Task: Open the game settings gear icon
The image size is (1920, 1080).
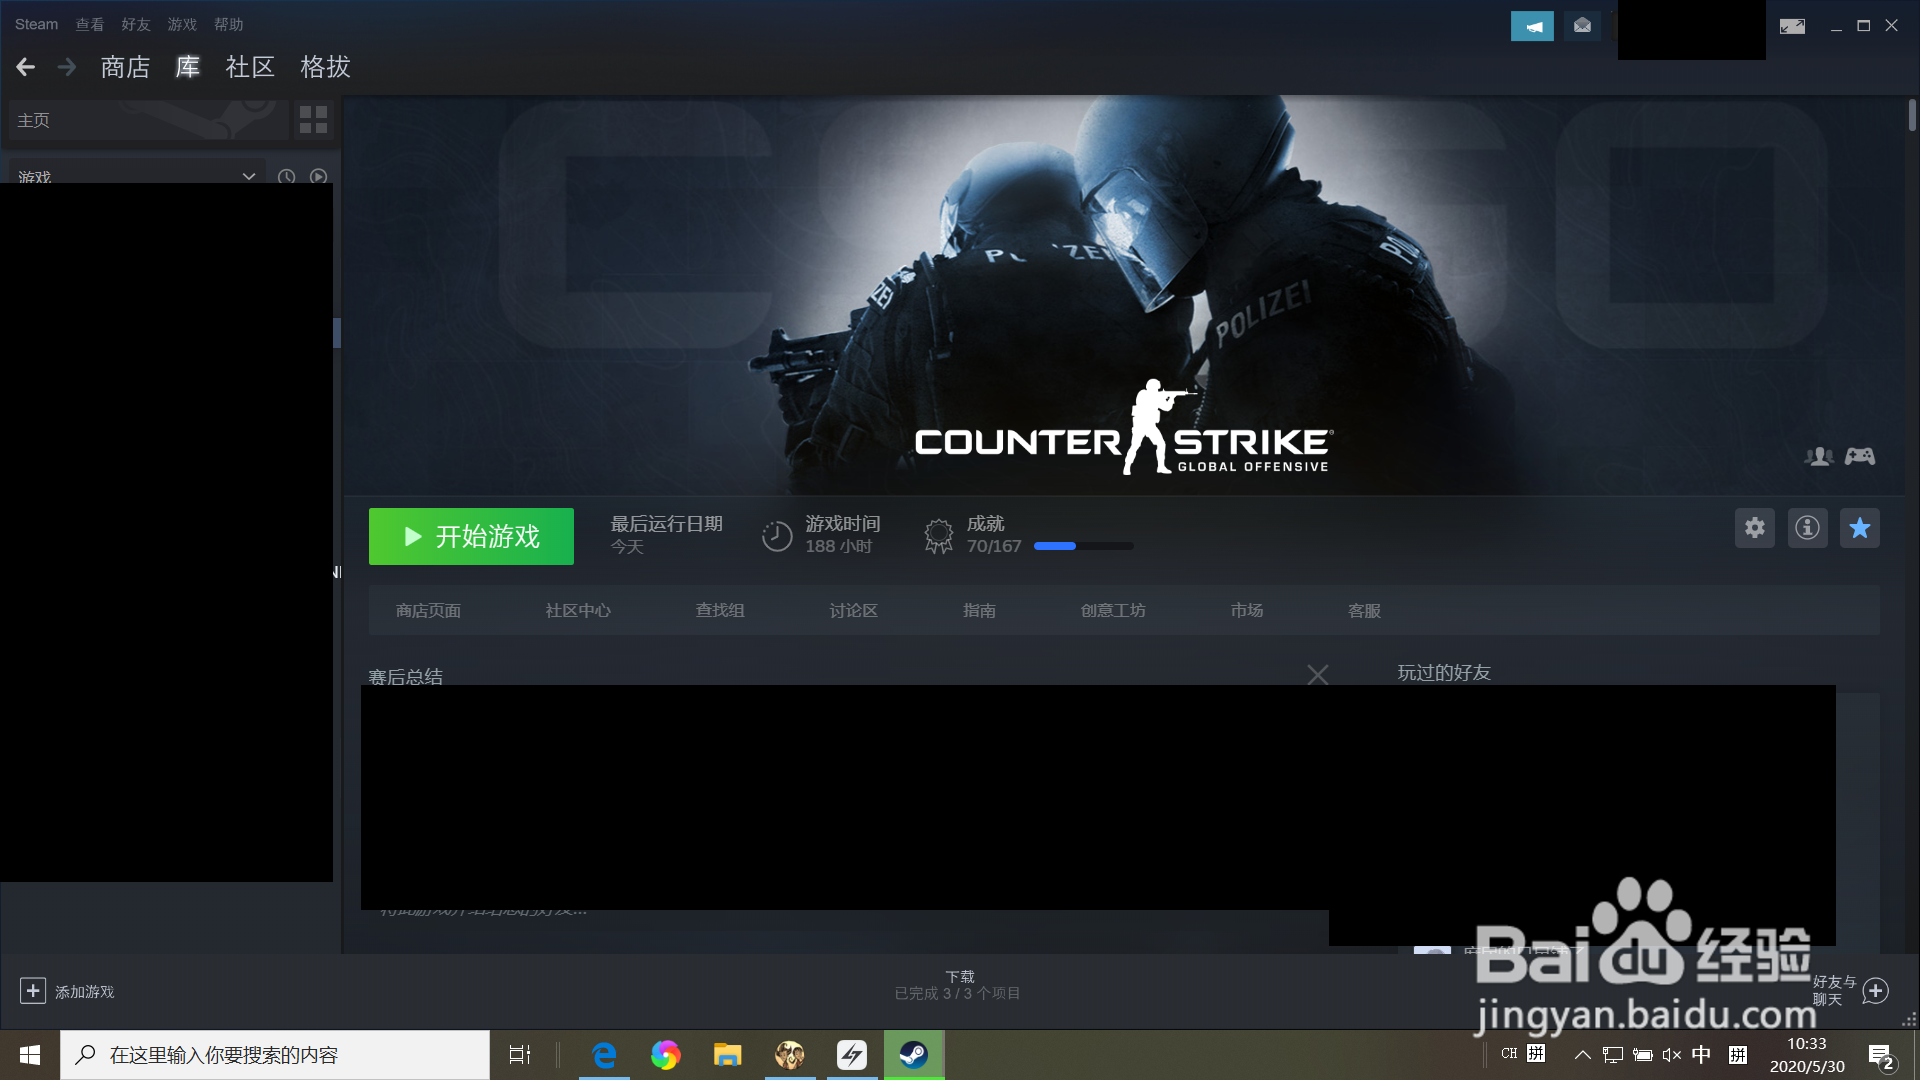Action: pos(1754,528)
